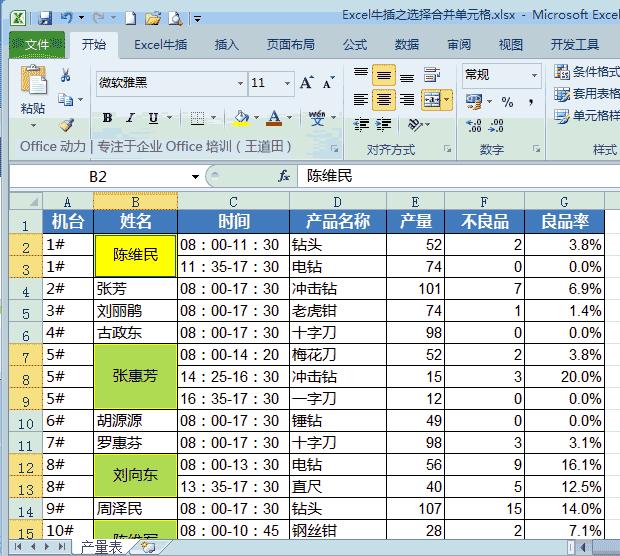Select the green merged cell 张惠芳
The width and height of the screenshot is (620, 556).
click(135, 376)
